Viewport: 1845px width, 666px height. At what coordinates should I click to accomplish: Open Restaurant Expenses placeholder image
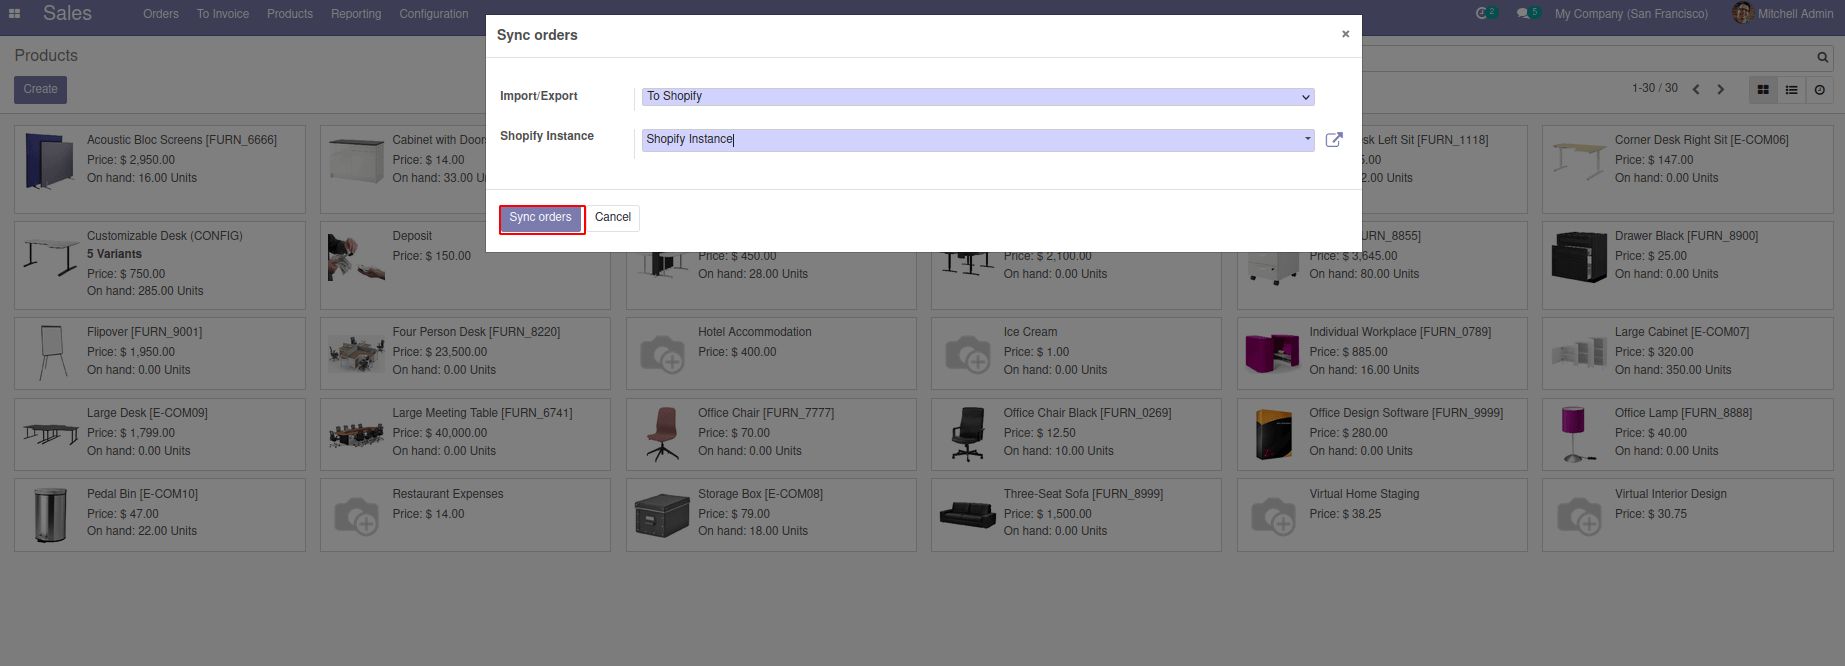tap(356, 516)
